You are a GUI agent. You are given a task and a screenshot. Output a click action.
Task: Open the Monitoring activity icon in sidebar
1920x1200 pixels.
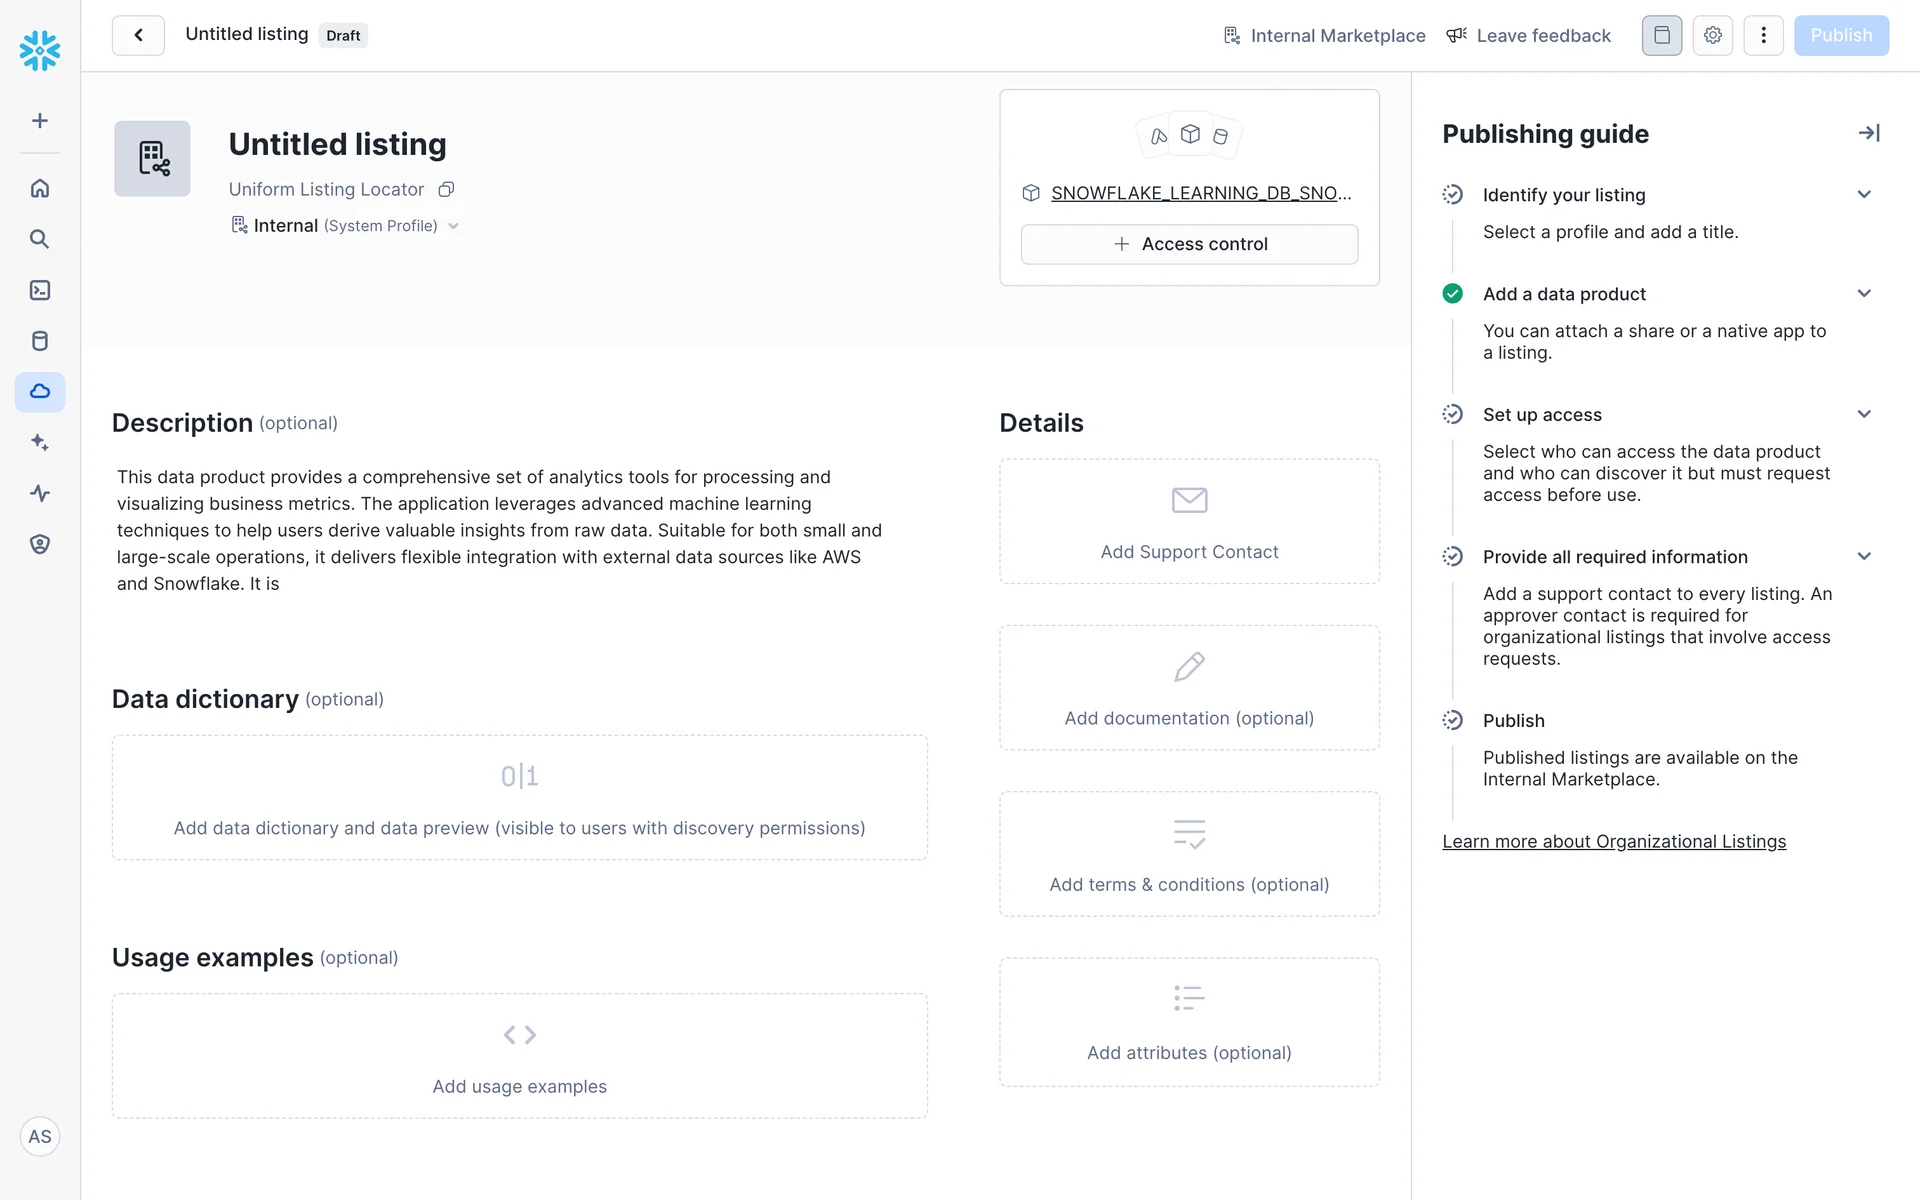click(x=40, y=493)
